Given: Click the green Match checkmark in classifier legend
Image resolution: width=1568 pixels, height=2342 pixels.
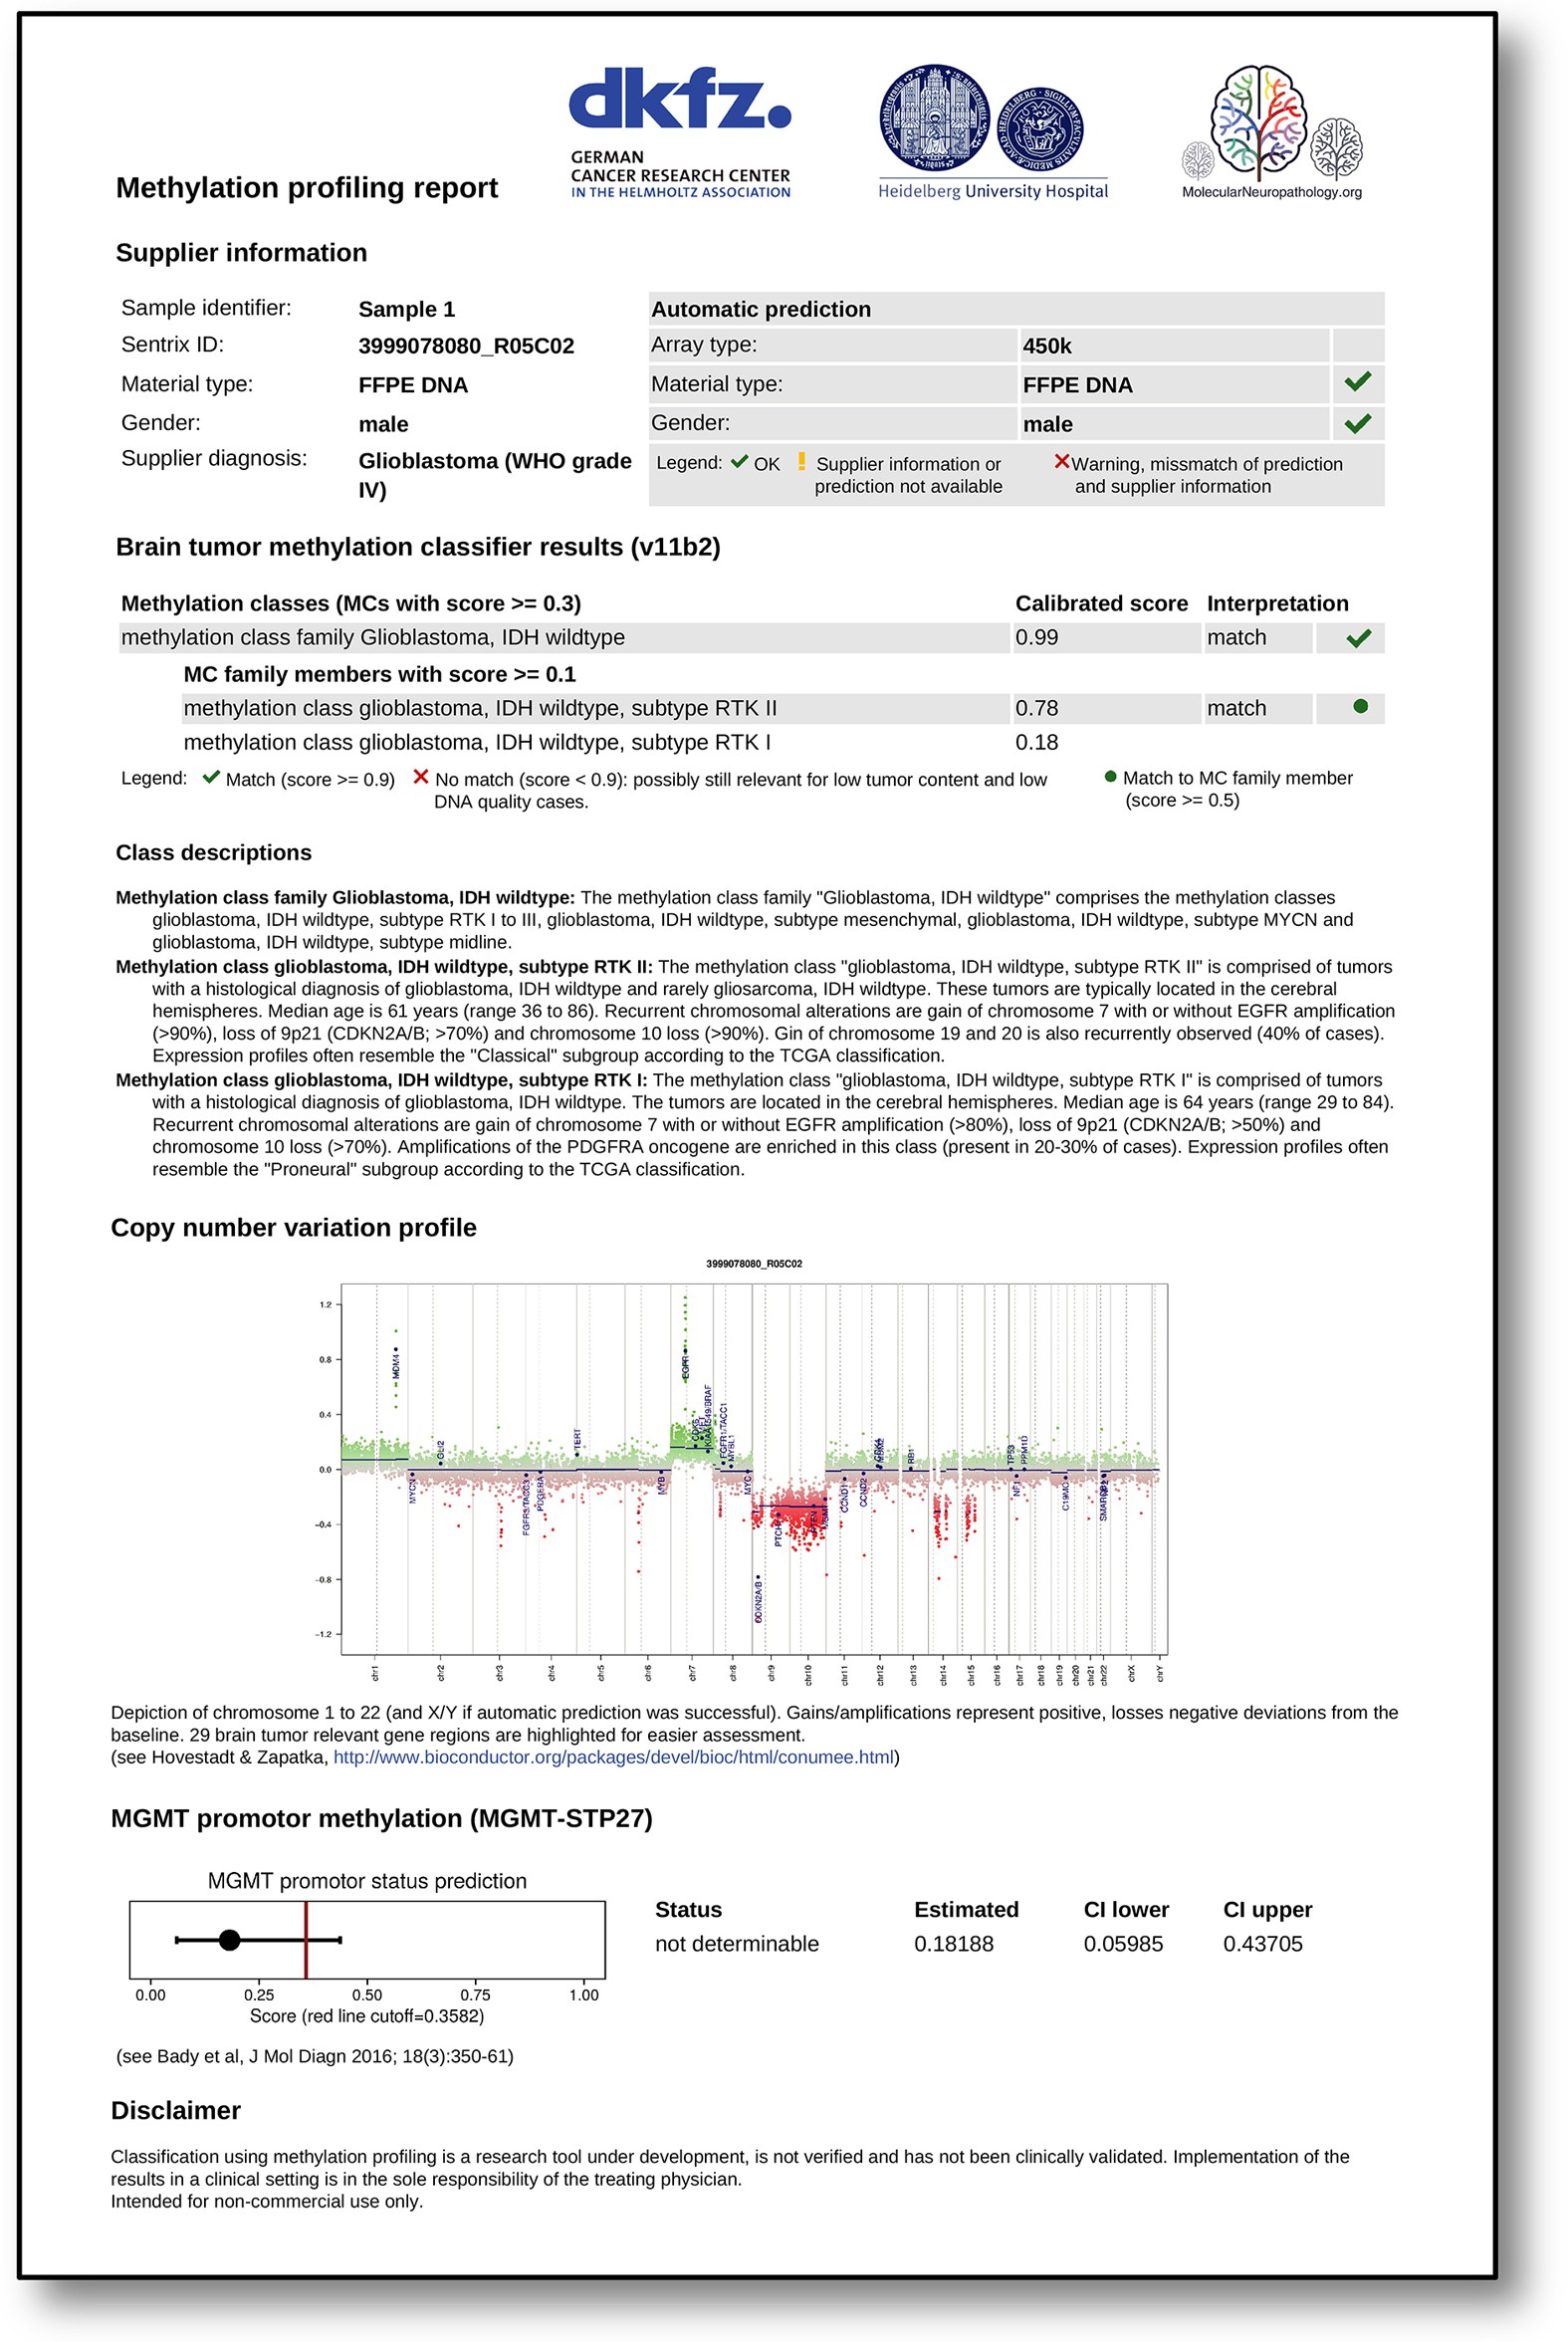Looking at the screenshot, I should 211,777.
